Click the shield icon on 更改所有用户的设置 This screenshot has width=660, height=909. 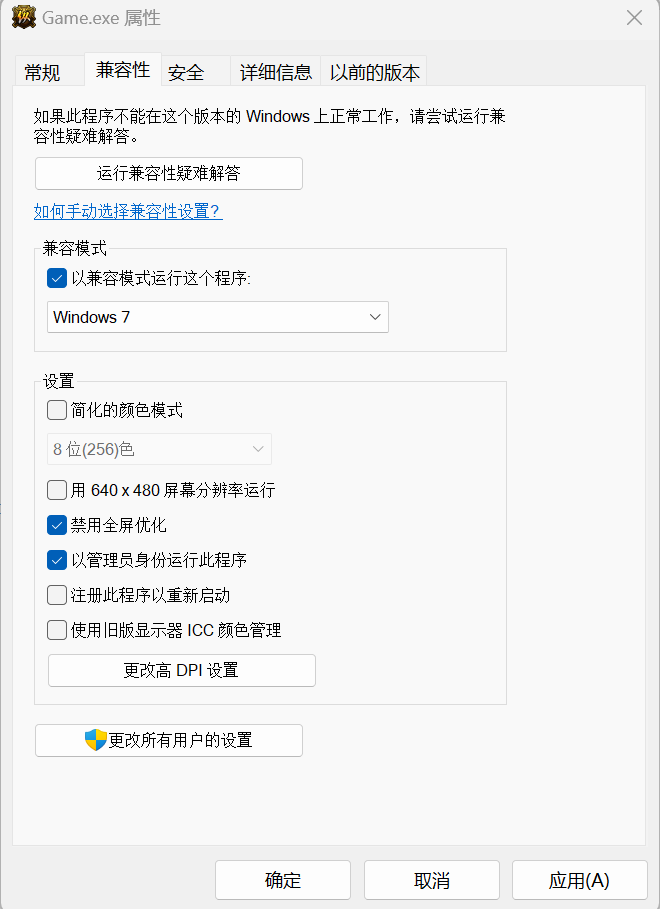96,740
